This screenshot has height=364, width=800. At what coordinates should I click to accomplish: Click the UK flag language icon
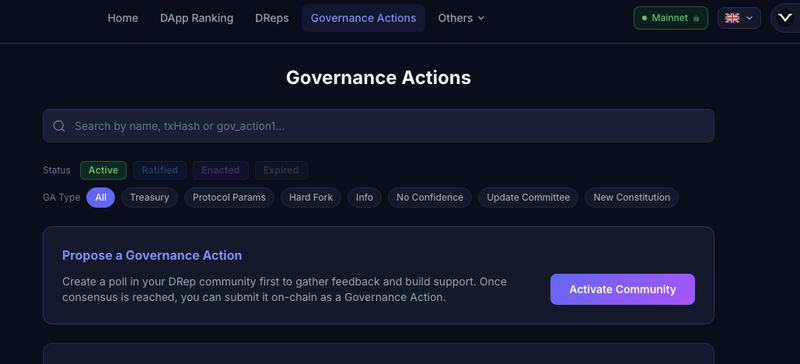[732, 18]
